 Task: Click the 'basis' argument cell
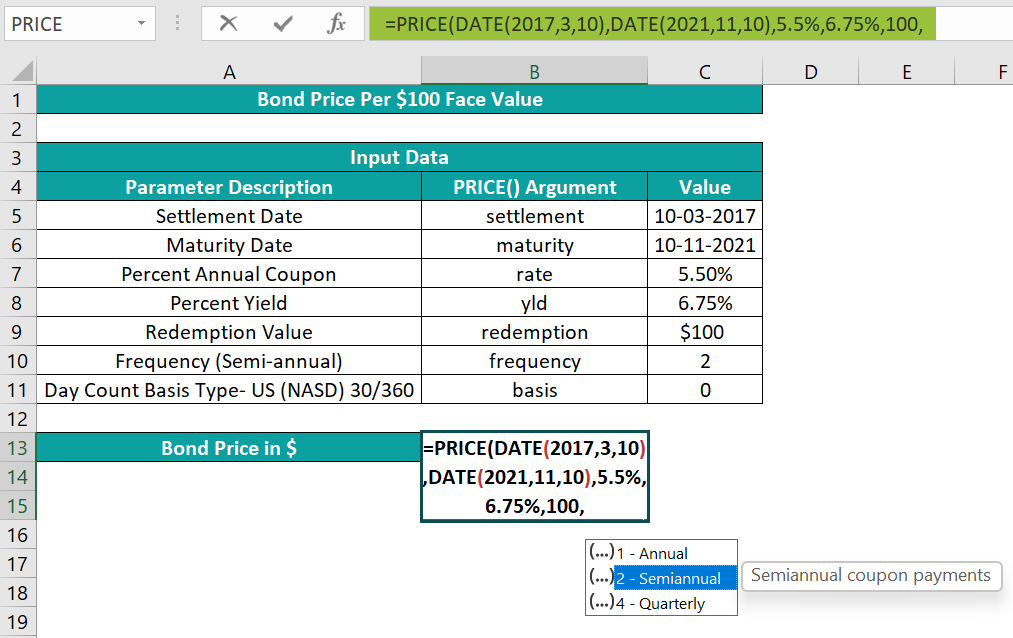(x=534, y=390)
